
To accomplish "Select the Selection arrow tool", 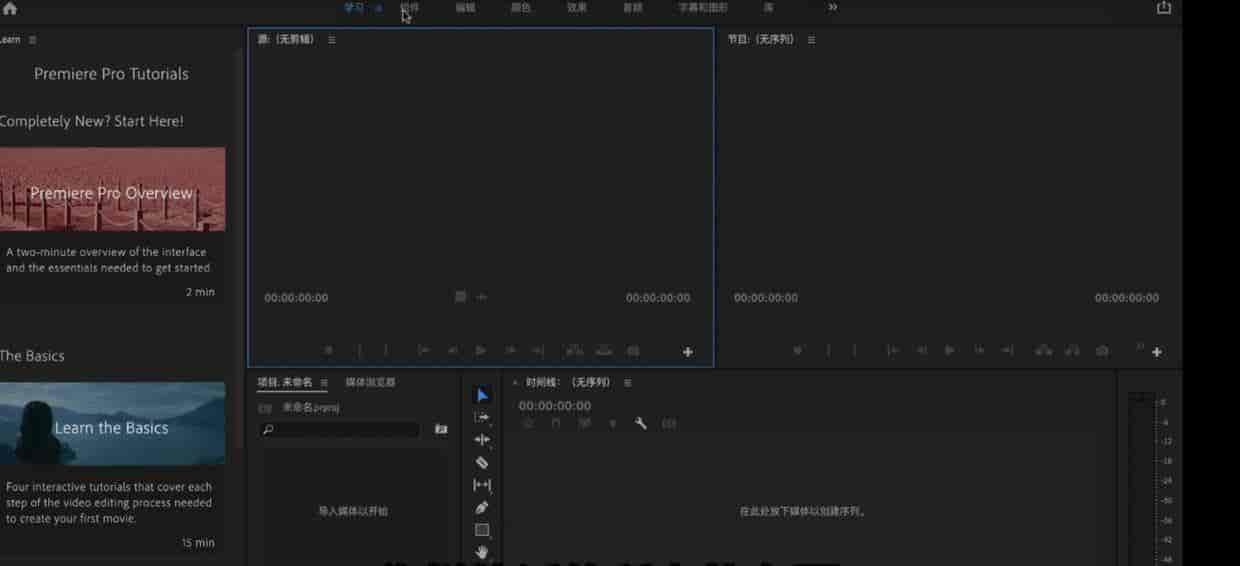I will (482, 395).
